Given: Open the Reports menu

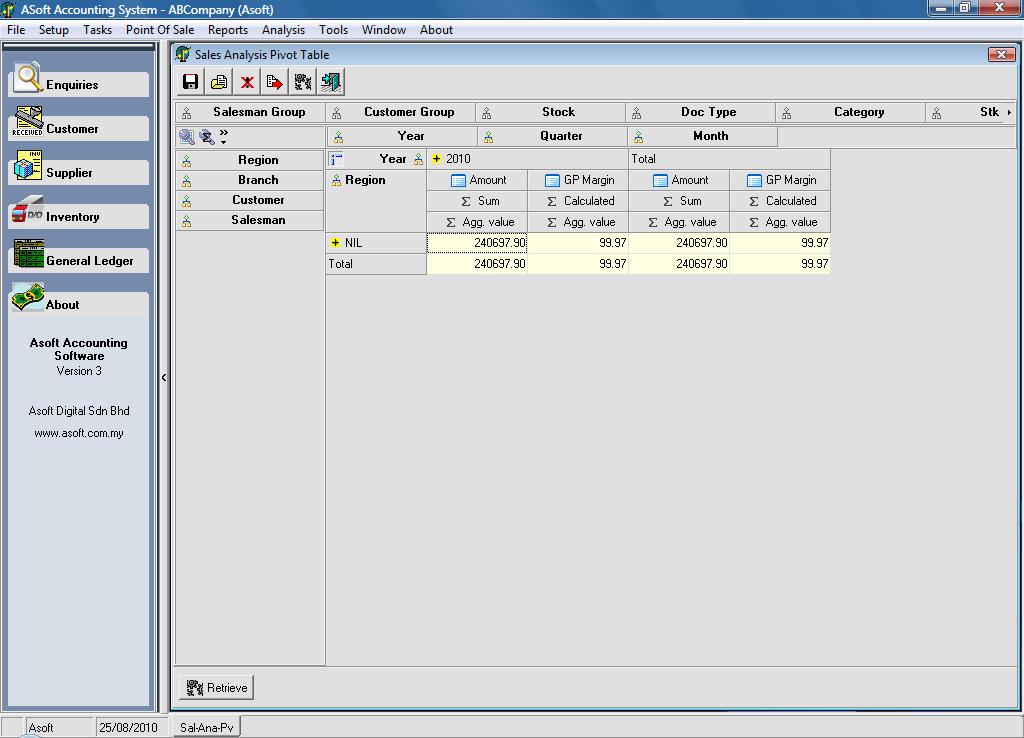Looking at the screenshot, I should click(228, 30).
